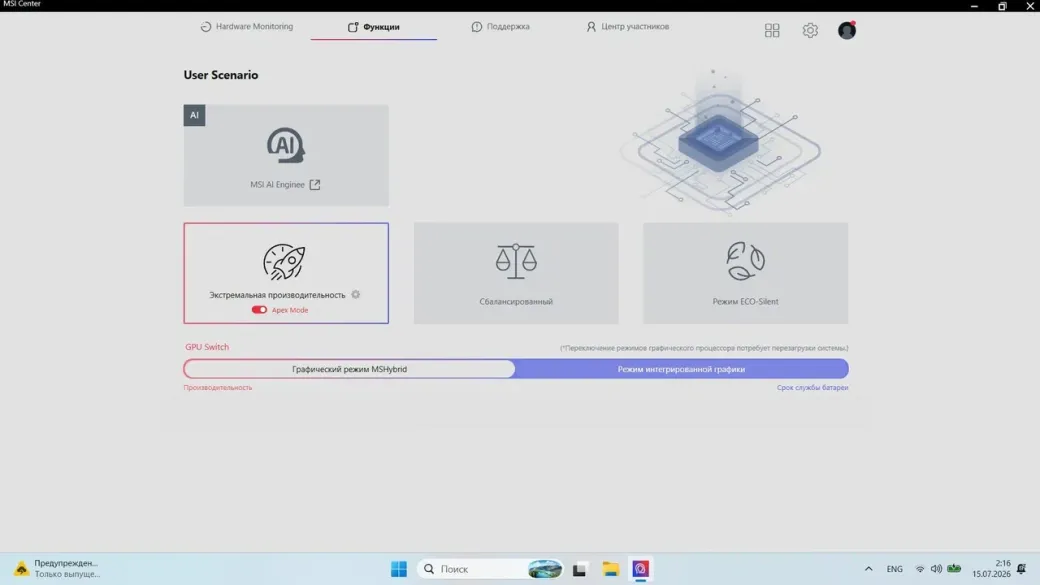Open MSI Center settings gear in header
Viewport: 1040px width, 585px height.
tap(810, 31)
